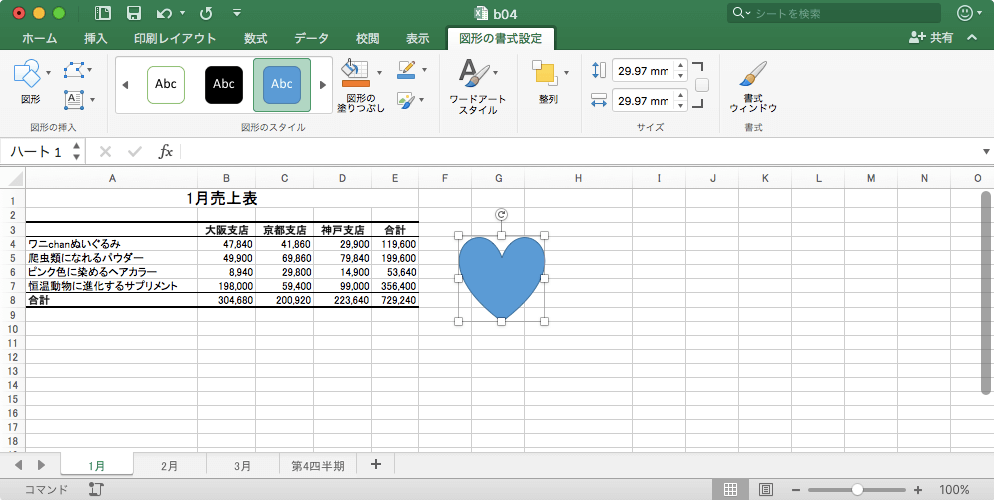Open the 印刷レイアウト tab

[175, 39]
